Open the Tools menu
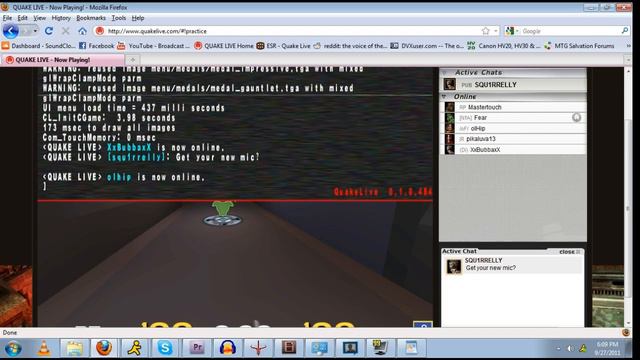 click(x=119, y=18)
